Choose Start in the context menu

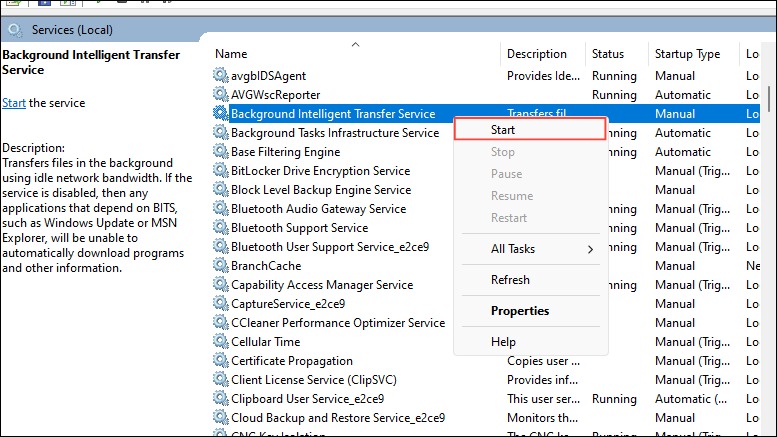[x=530, y=129]
